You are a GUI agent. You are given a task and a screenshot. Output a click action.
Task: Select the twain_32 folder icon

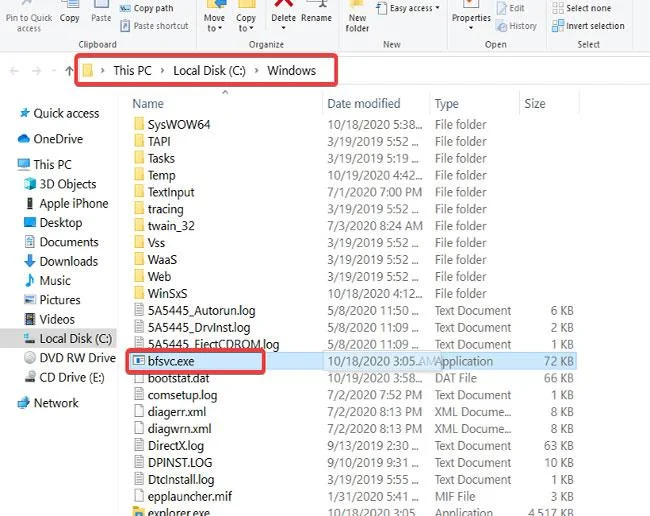(x=139, y=226)
